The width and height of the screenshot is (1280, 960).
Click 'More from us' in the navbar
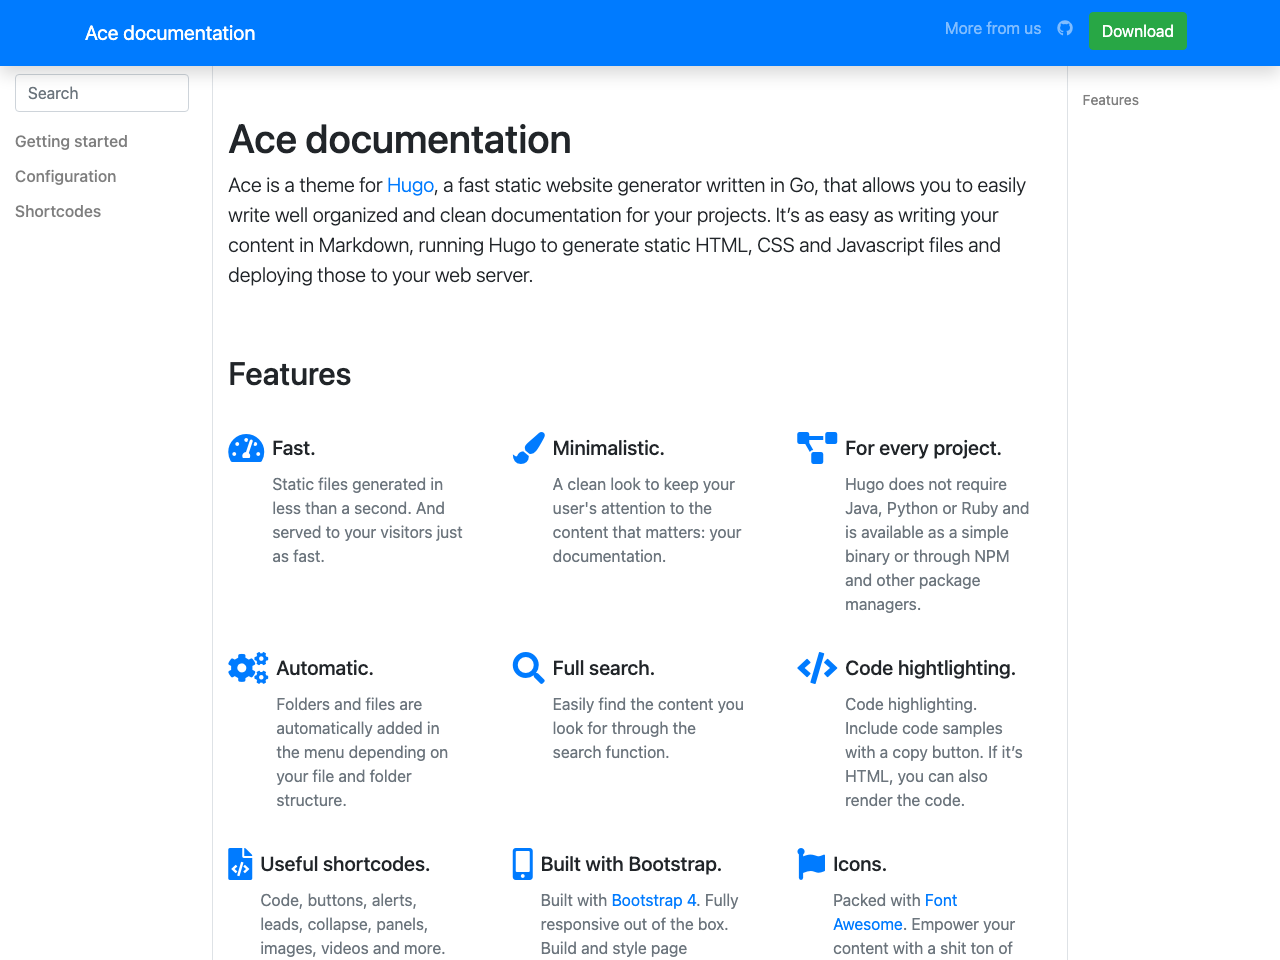point(992,28)
